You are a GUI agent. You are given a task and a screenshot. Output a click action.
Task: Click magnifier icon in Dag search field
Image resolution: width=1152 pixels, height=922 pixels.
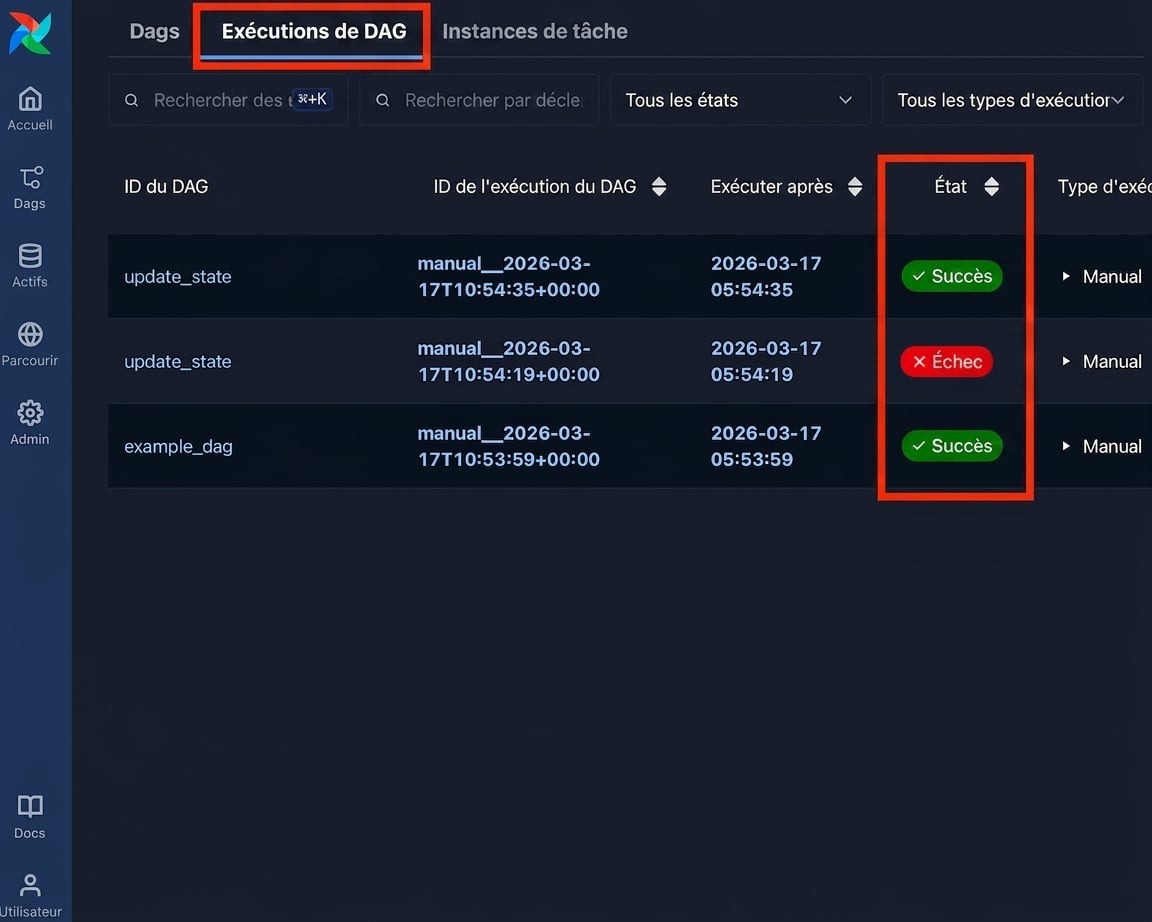click(x=132, y=100)
